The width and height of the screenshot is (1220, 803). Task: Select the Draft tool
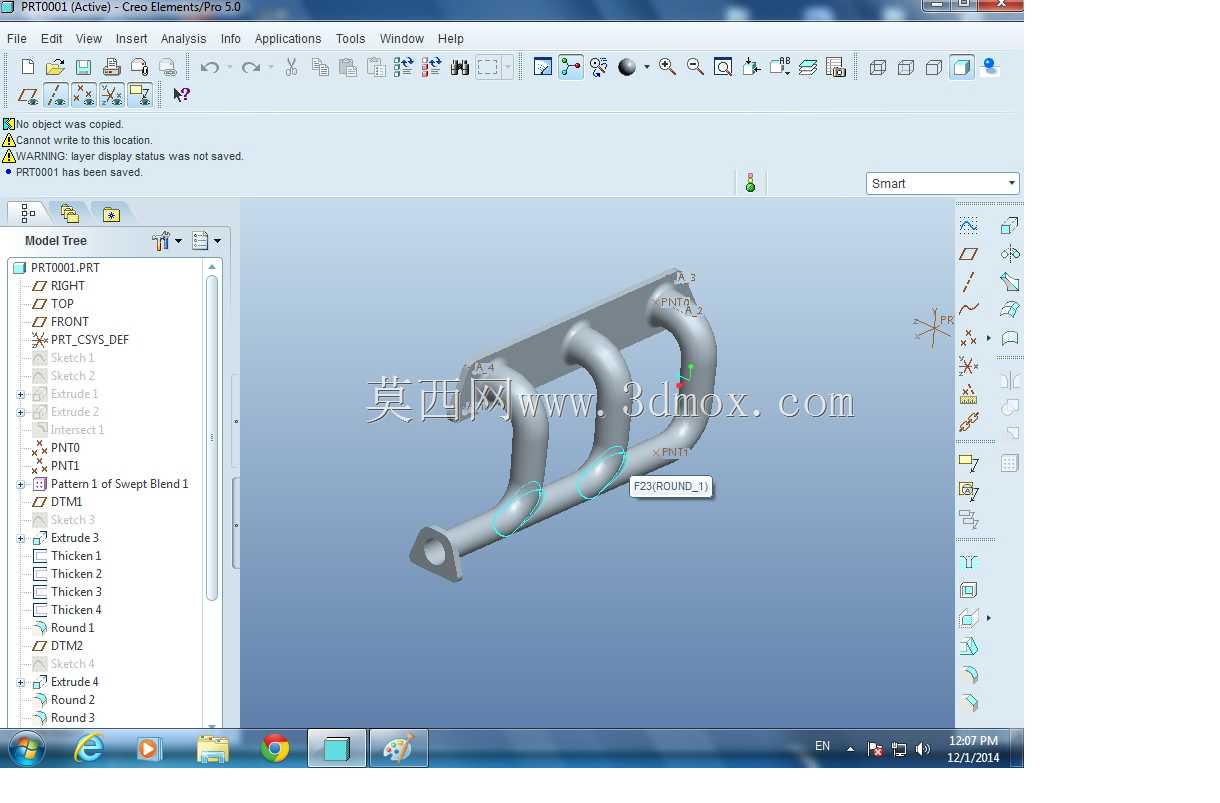pos(968,646)
